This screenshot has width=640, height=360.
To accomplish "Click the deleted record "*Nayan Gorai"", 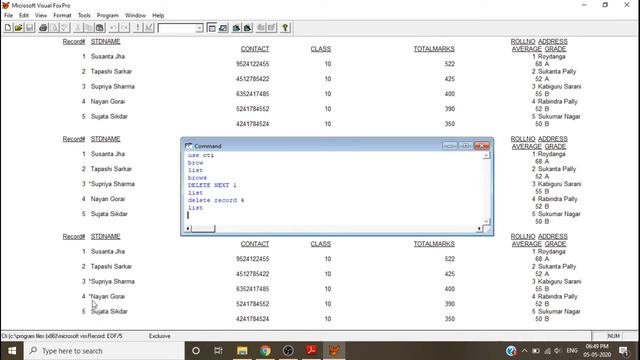I will point(107,297).
